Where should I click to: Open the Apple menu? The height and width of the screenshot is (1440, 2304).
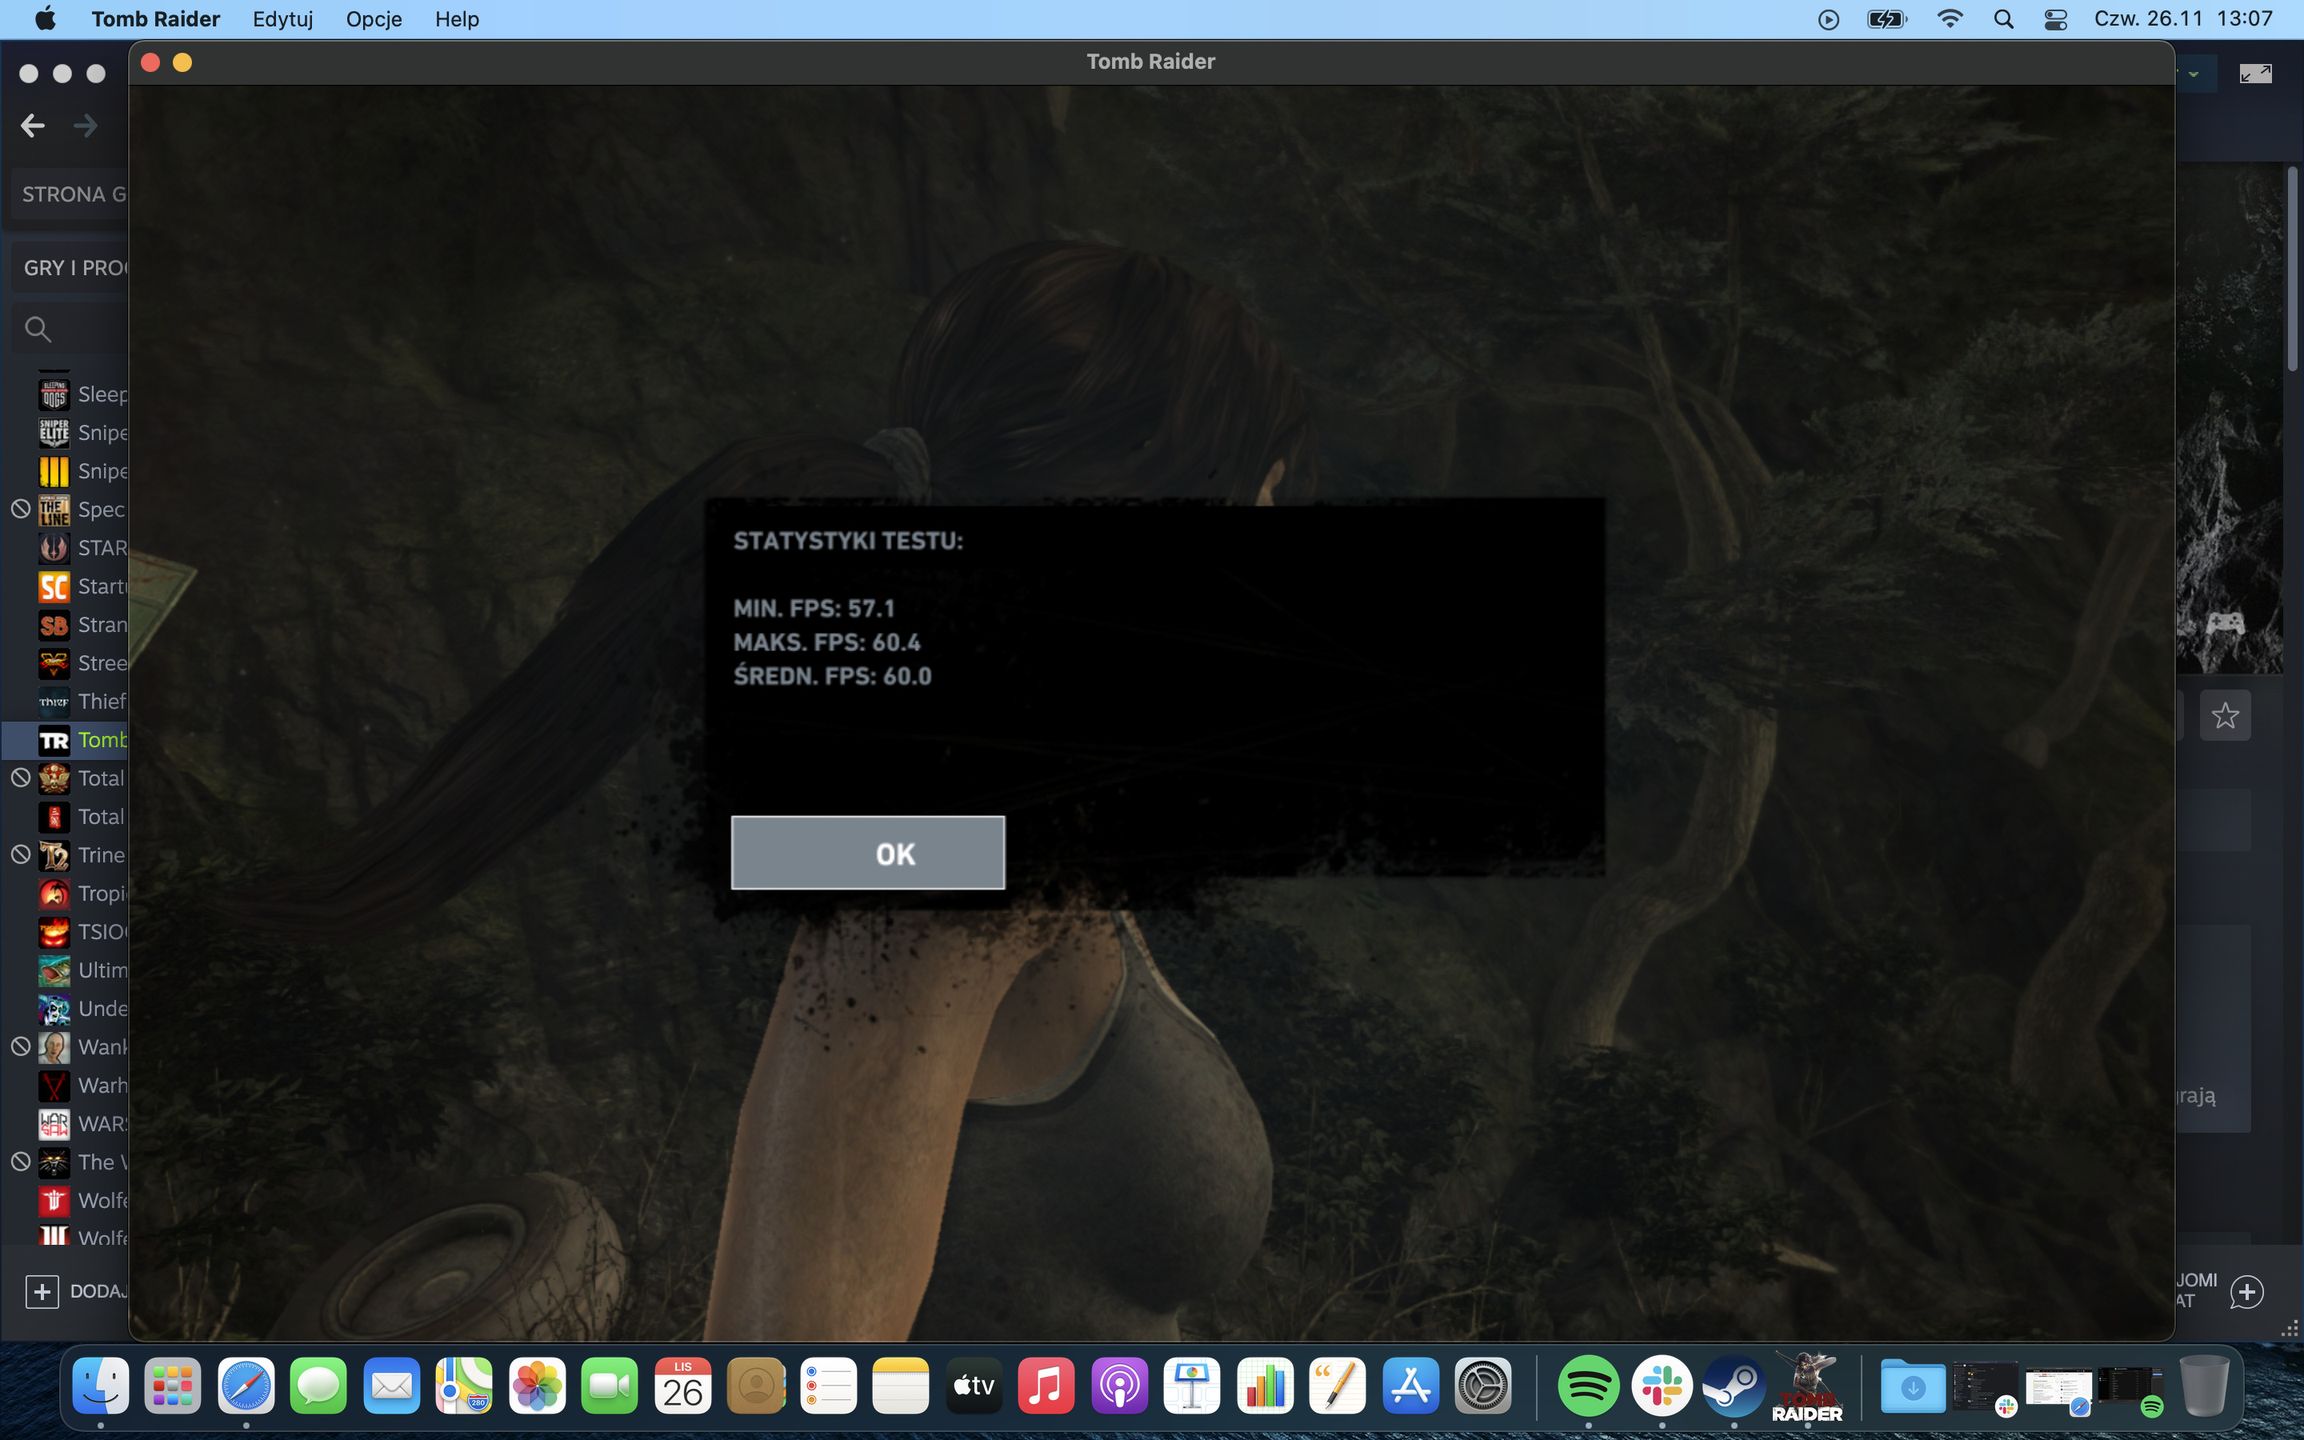(x=45, y=19)
